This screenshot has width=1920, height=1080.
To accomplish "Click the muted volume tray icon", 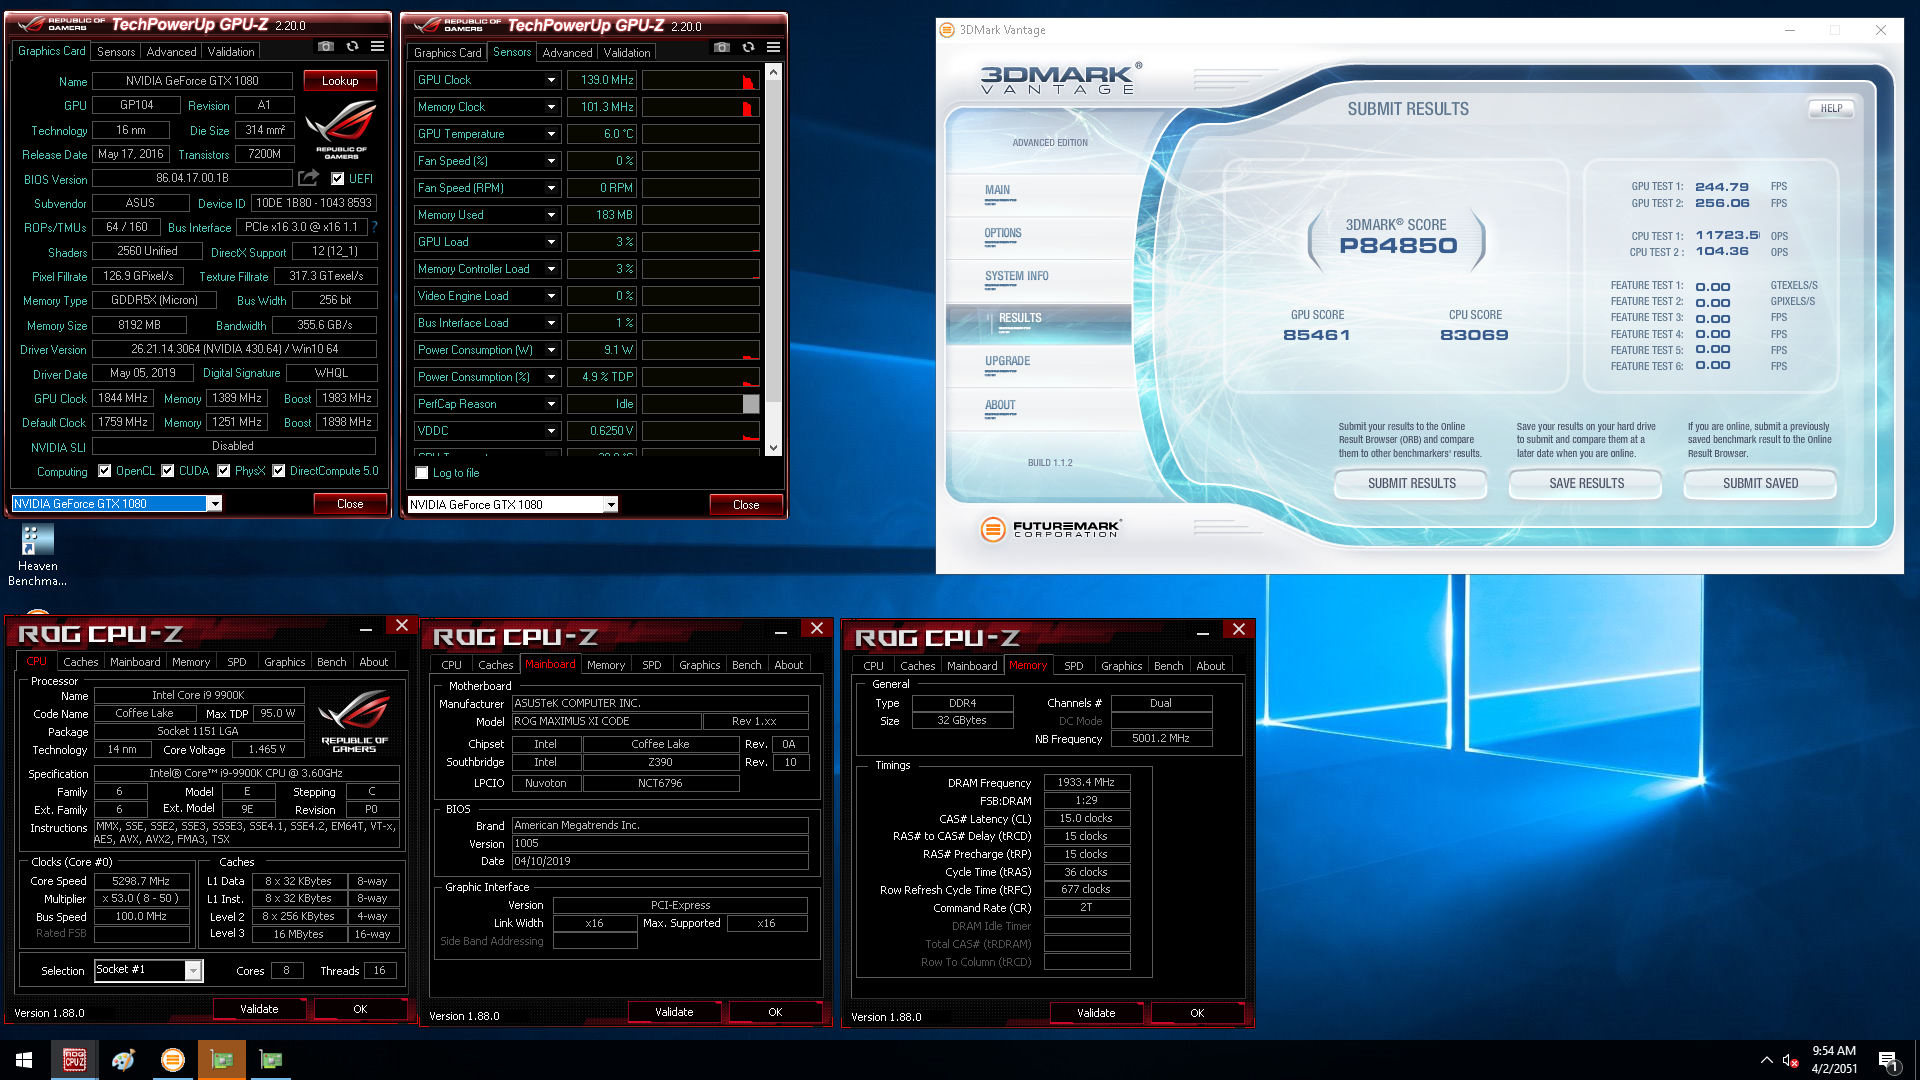I will (1792, 1060).
